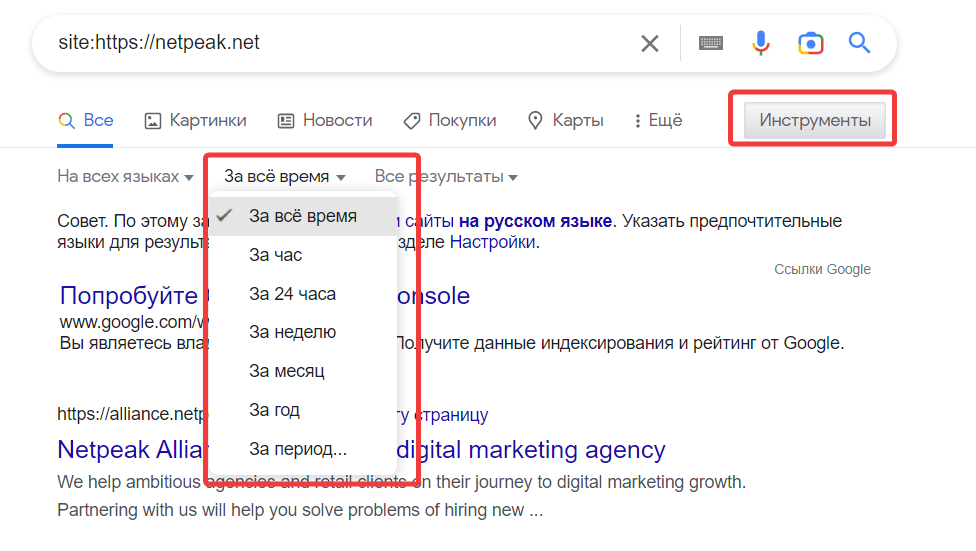Open the Покупки shopping tab
This screenshot has height=551, width=976.
coord(450,121)
